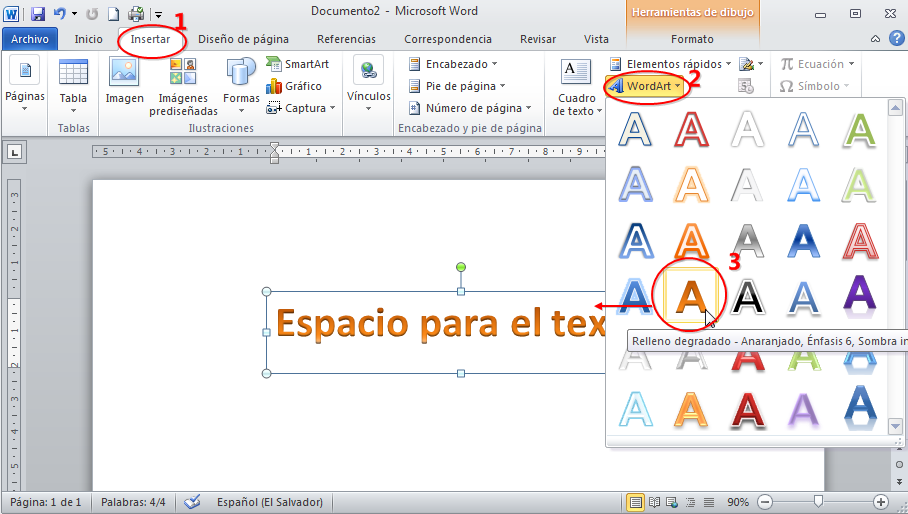This screenshot has height=514, width=908.
Task: Open the Referencias tab
Action: click(346, 39)
